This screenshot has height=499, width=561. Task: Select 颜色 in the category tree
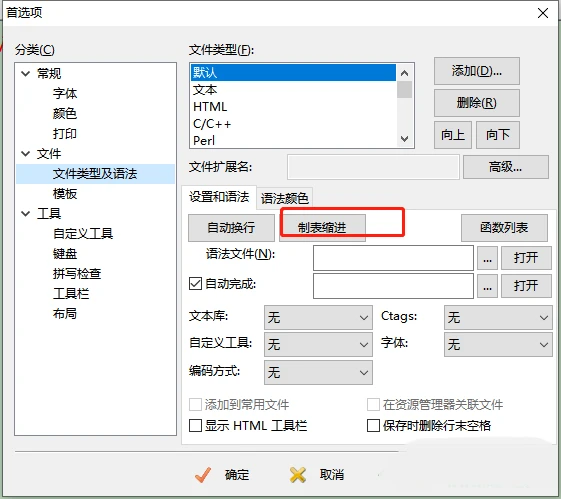pos(65,113)
